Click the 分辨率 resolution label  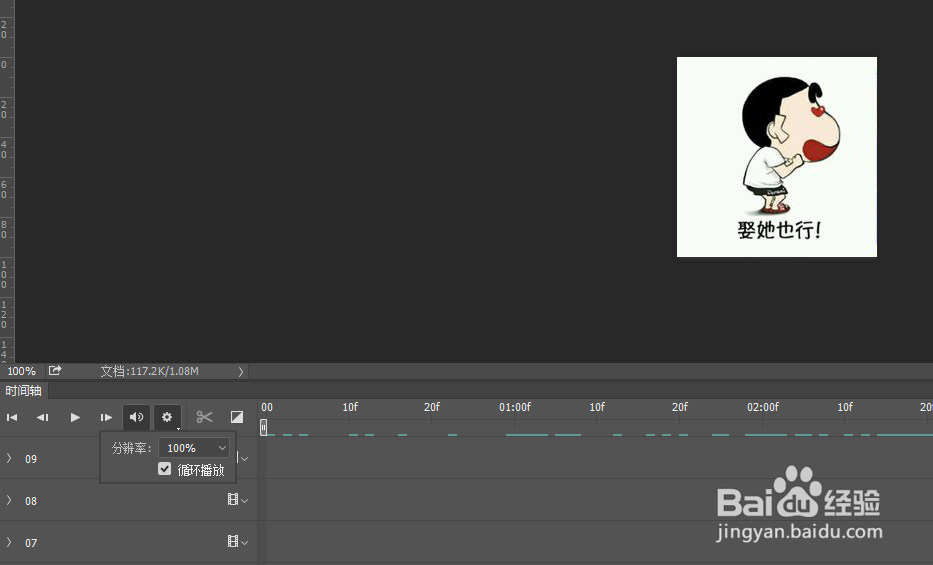[132, 448]
